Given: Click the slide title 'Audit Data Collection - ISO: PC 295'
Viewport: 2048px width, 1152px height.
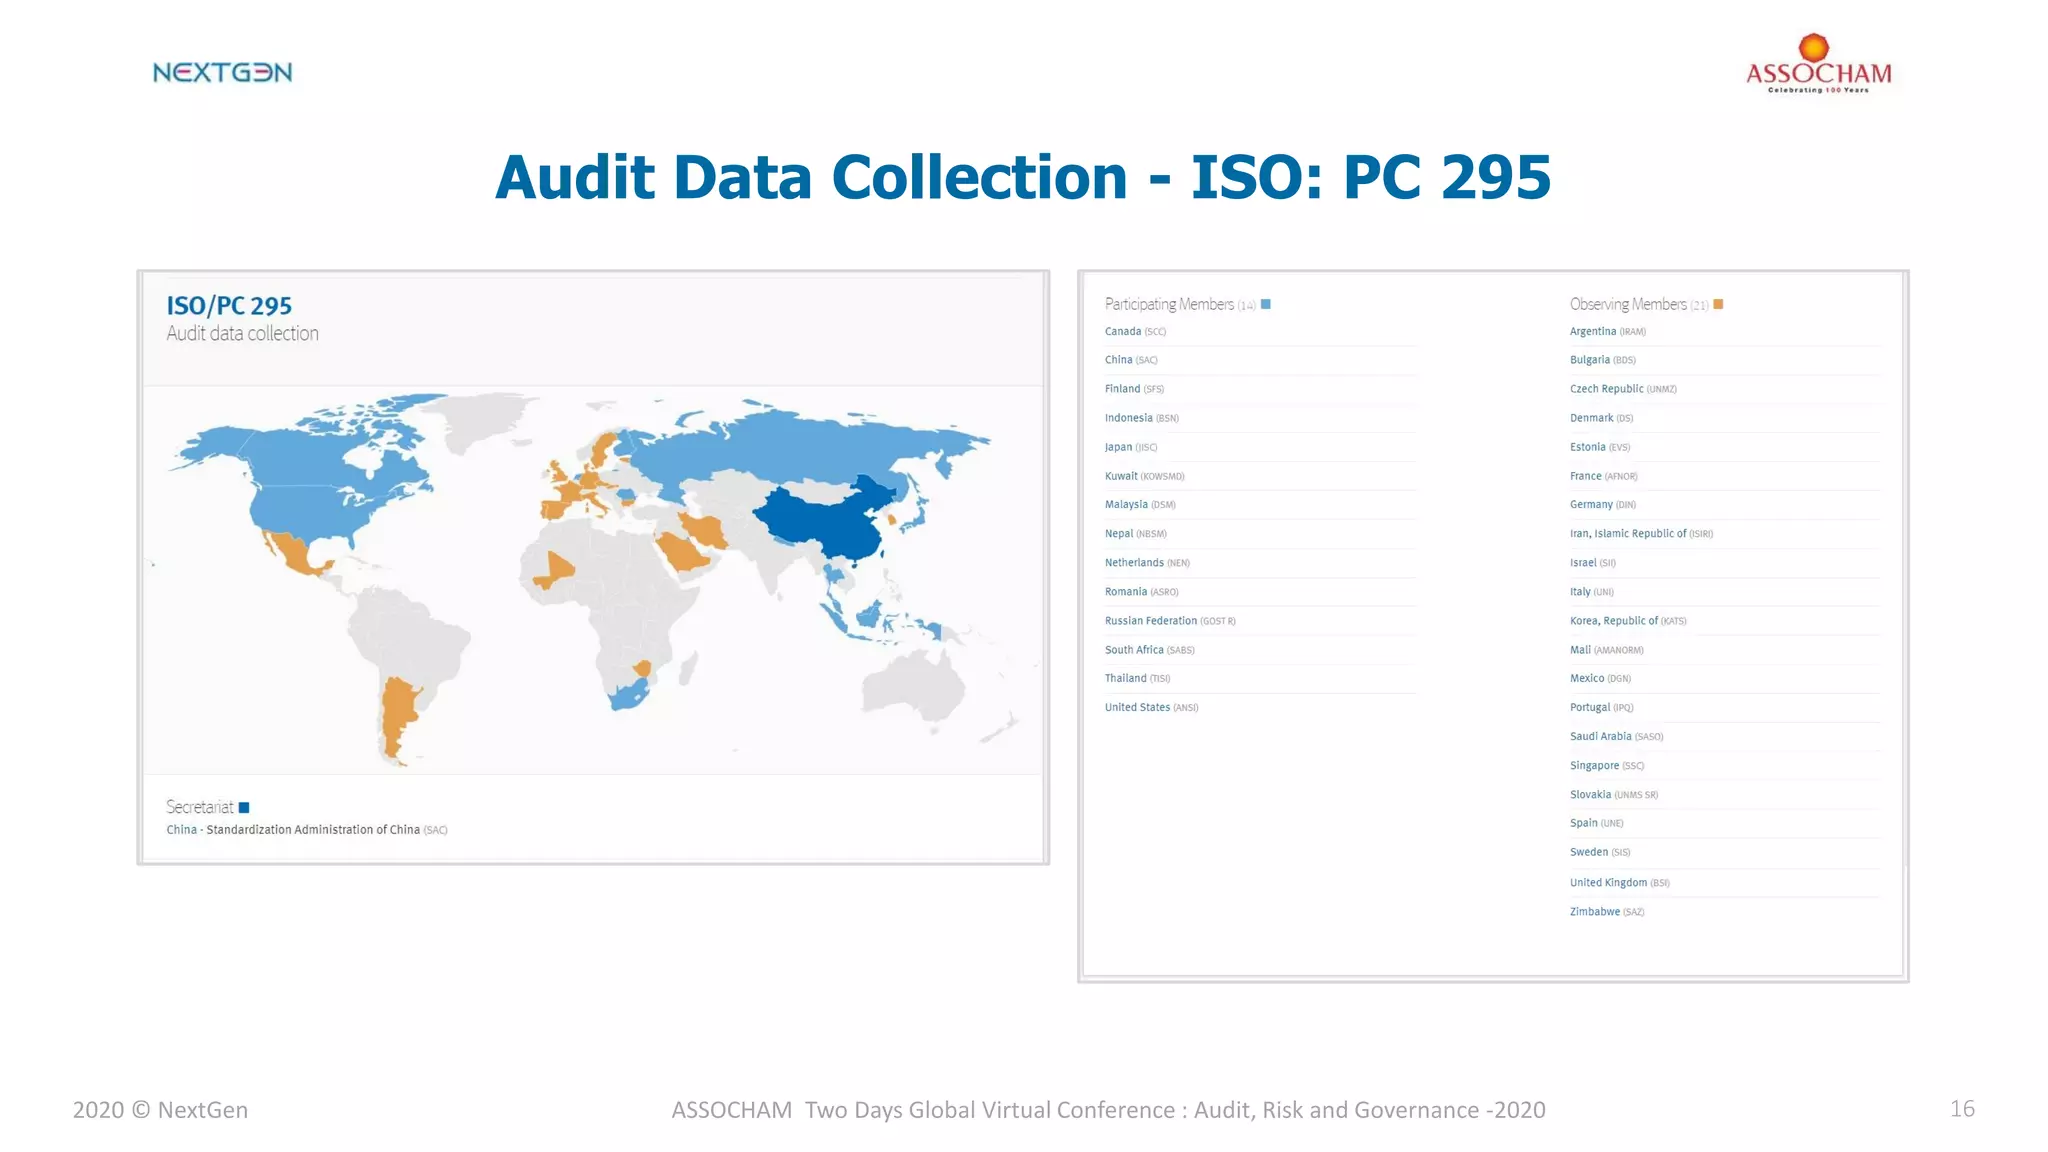Looking at the screenshot, I should [x=1023, y=177].
